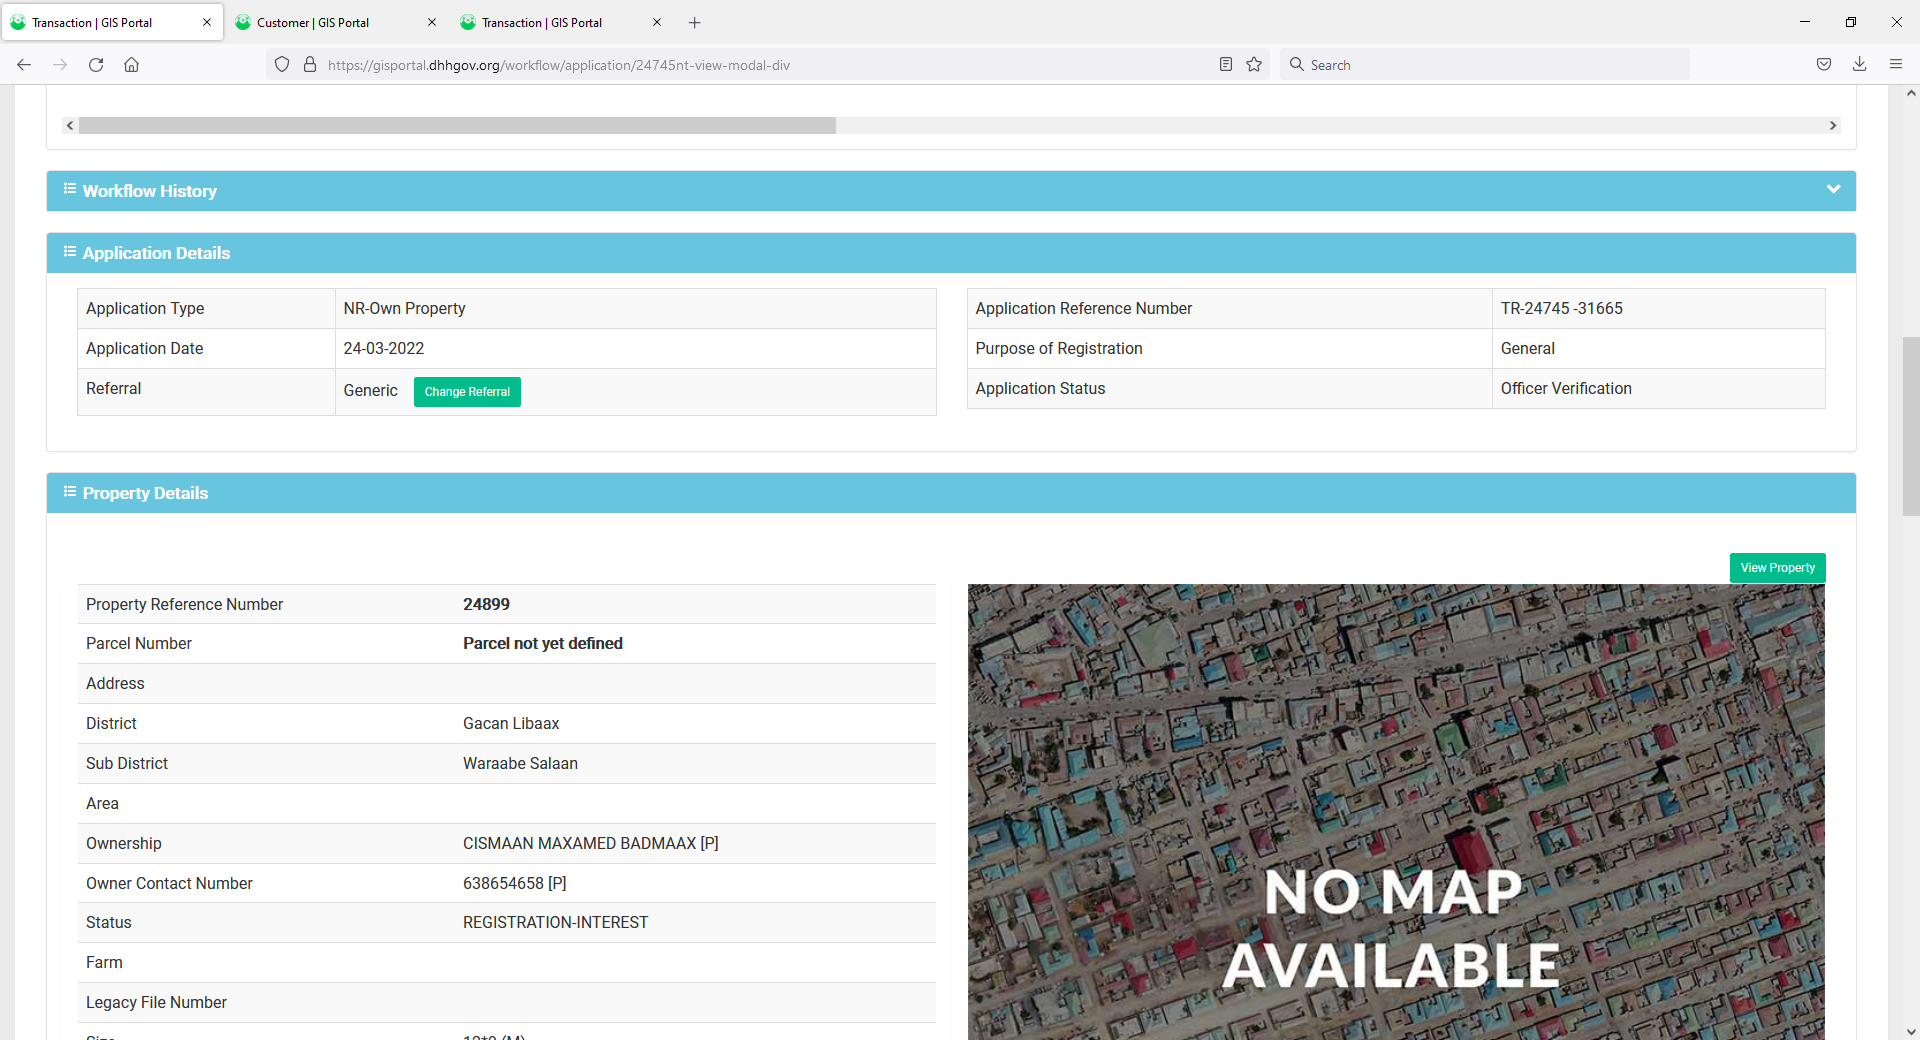Close the Customer | GIS Portal tab
Screen dimensions: 1920x1040
432,22
